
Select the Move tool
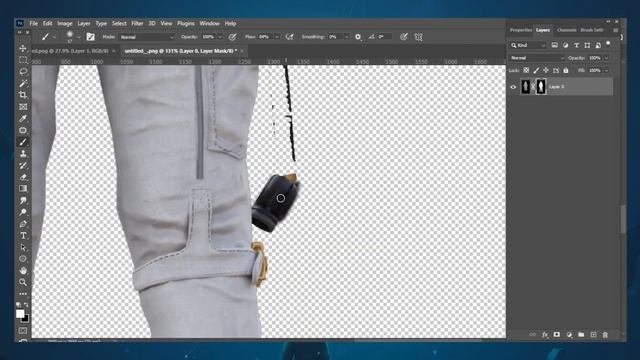[23, 48]
